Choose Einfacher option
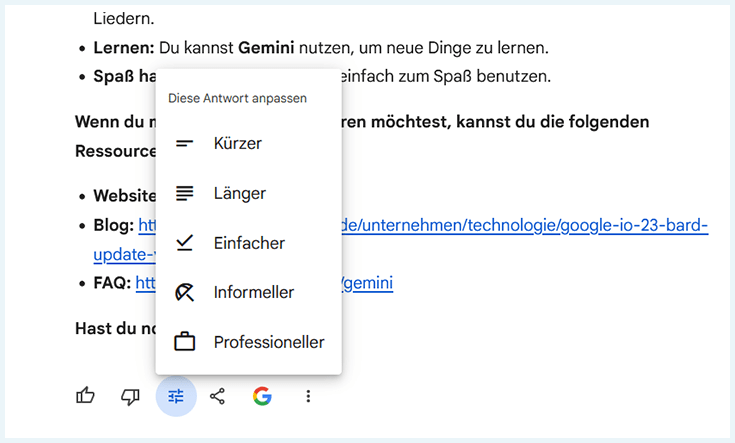 [x=248, y=243]
